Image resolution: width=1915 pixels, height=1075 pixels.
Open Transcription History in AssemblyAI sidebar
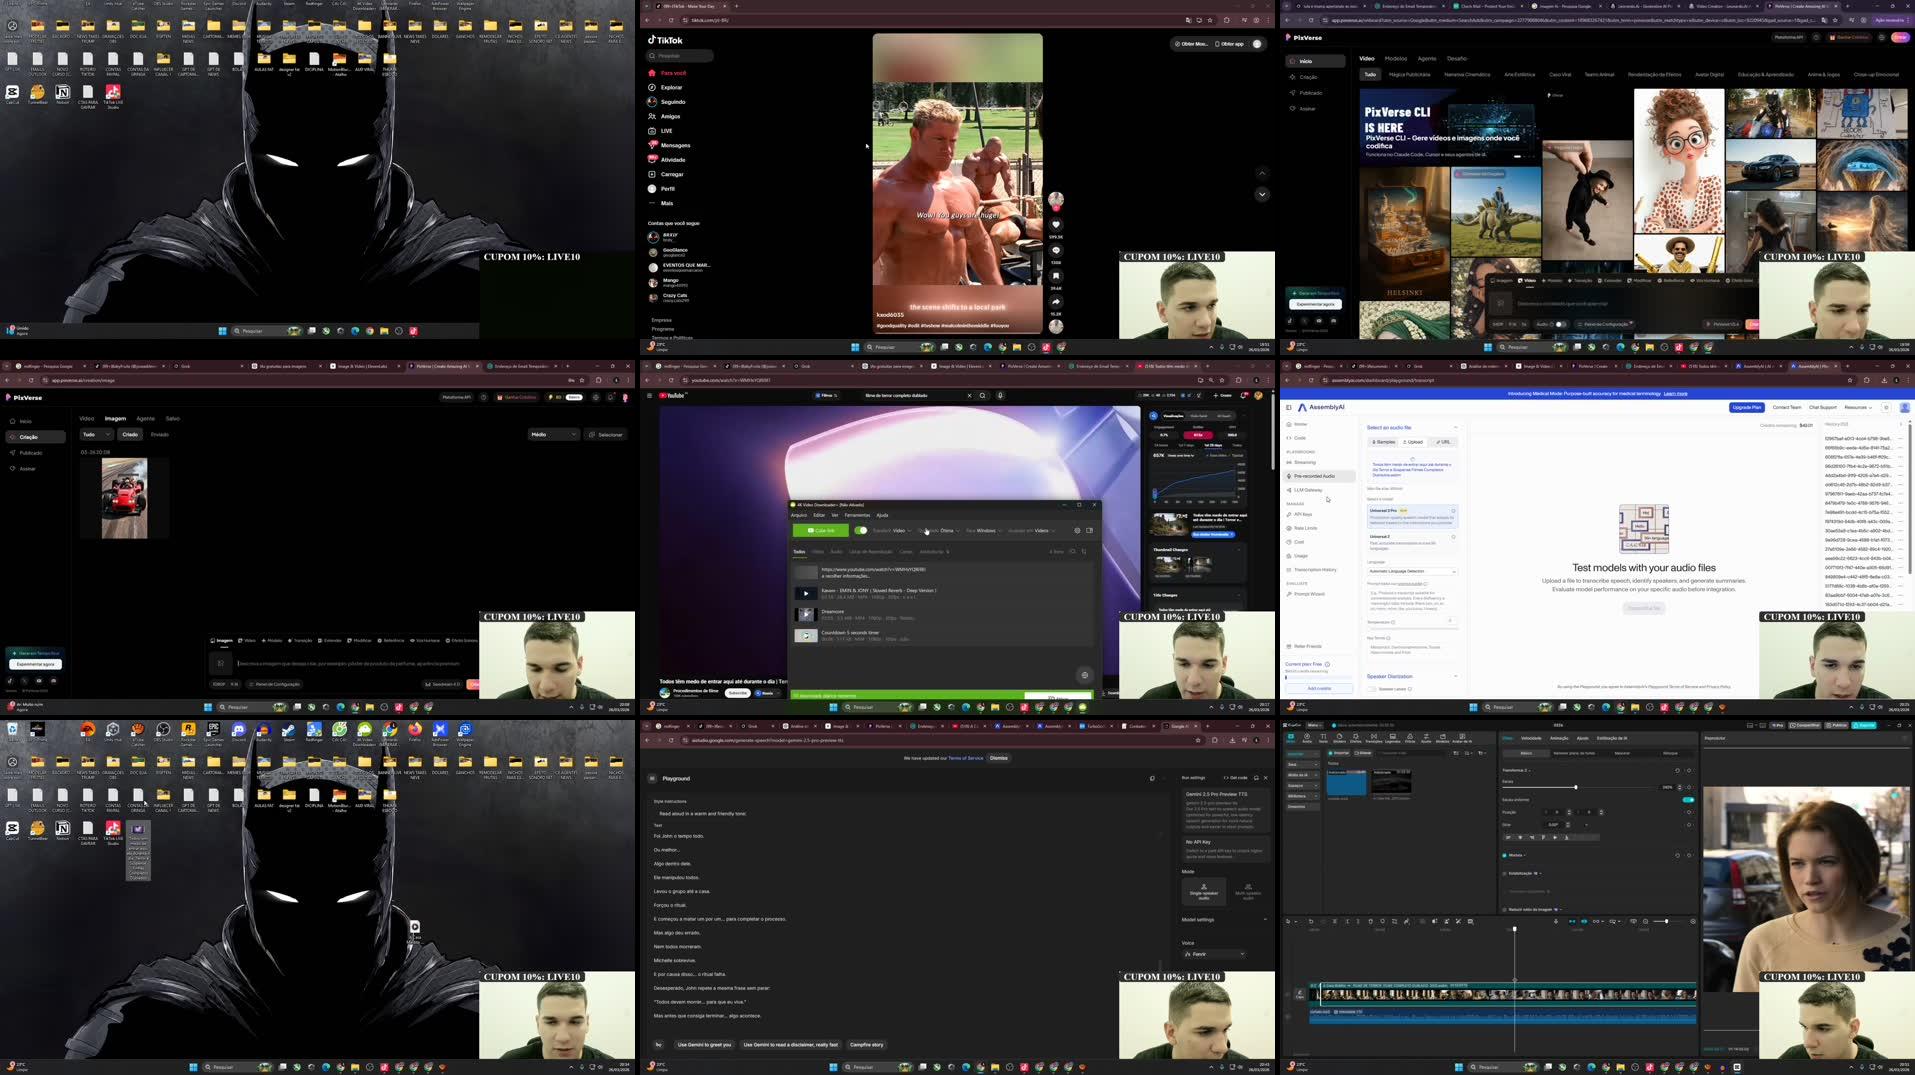1313,569
